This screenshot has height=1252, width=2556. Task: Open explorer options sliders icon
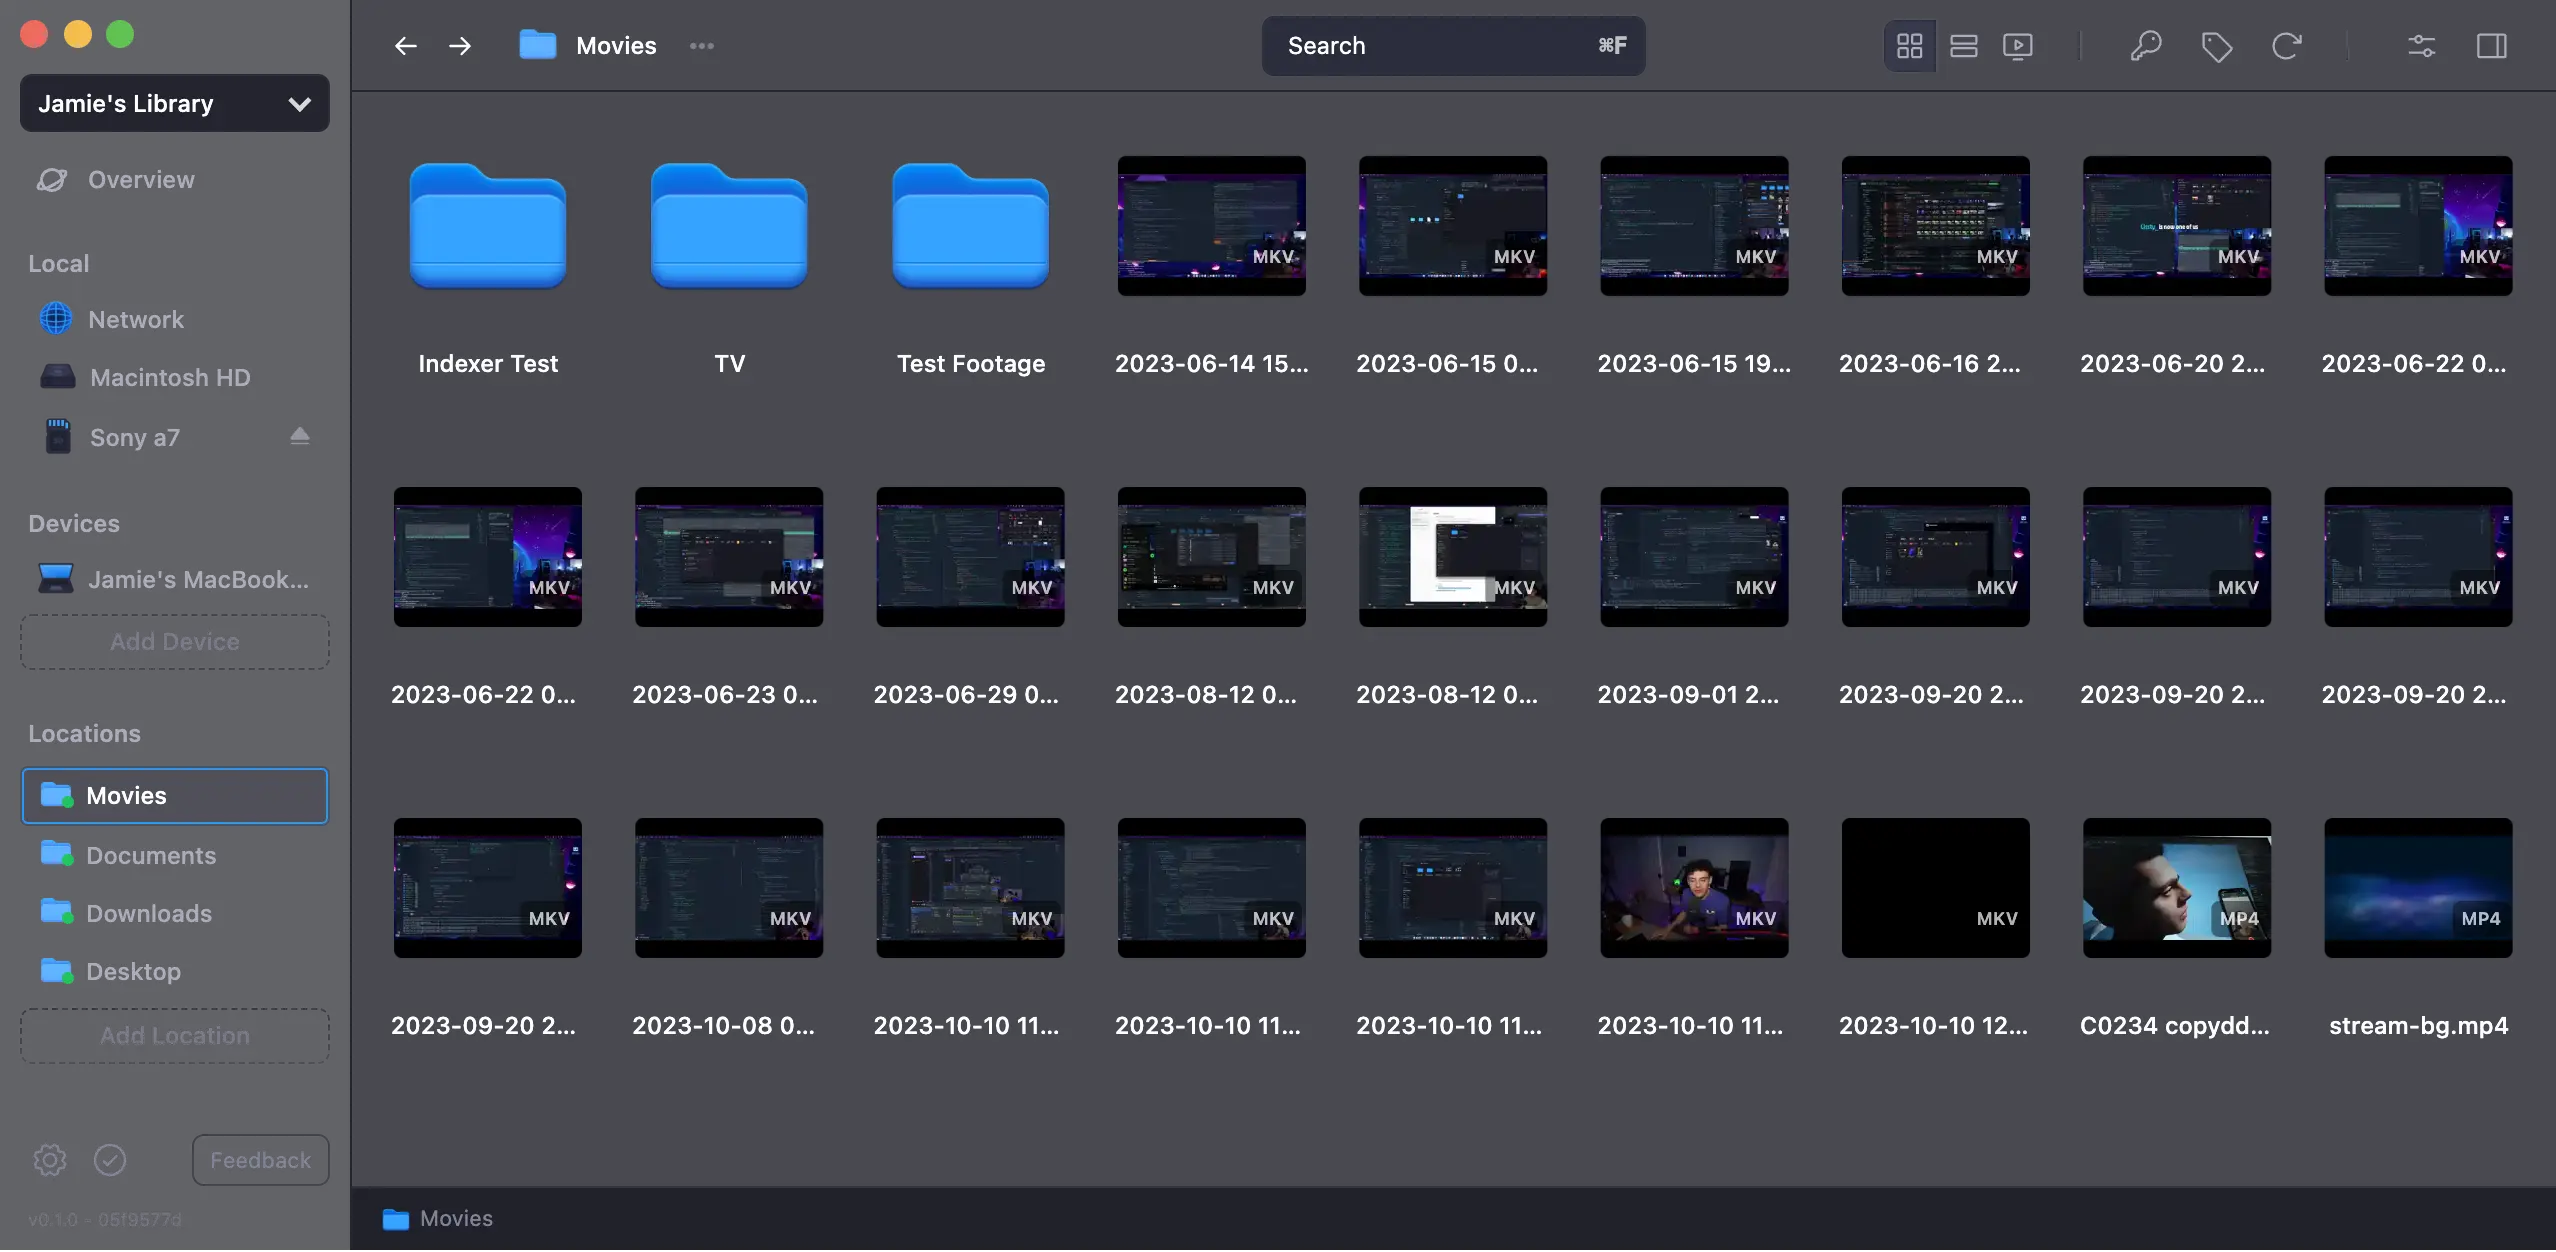(2421, 46)
